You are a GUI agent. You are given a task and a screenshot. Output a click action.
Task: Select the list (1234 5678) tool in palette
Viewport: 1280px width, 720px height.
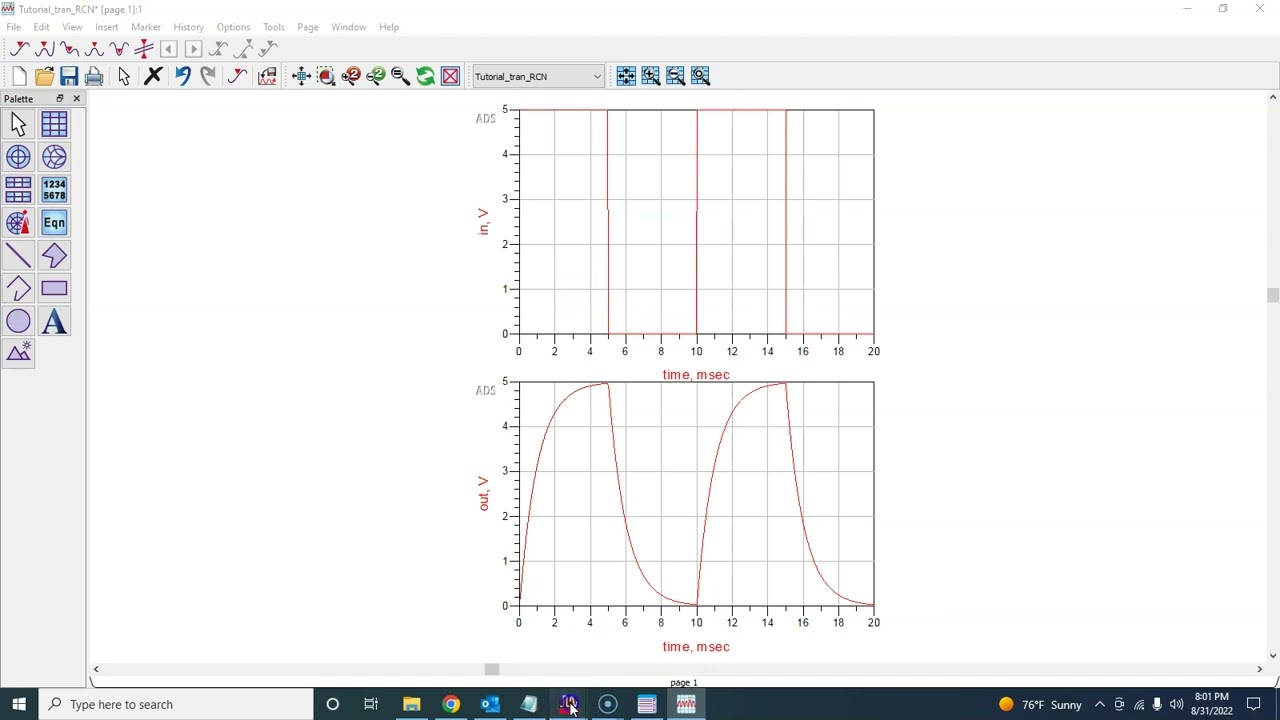click(x=54, y=190)
